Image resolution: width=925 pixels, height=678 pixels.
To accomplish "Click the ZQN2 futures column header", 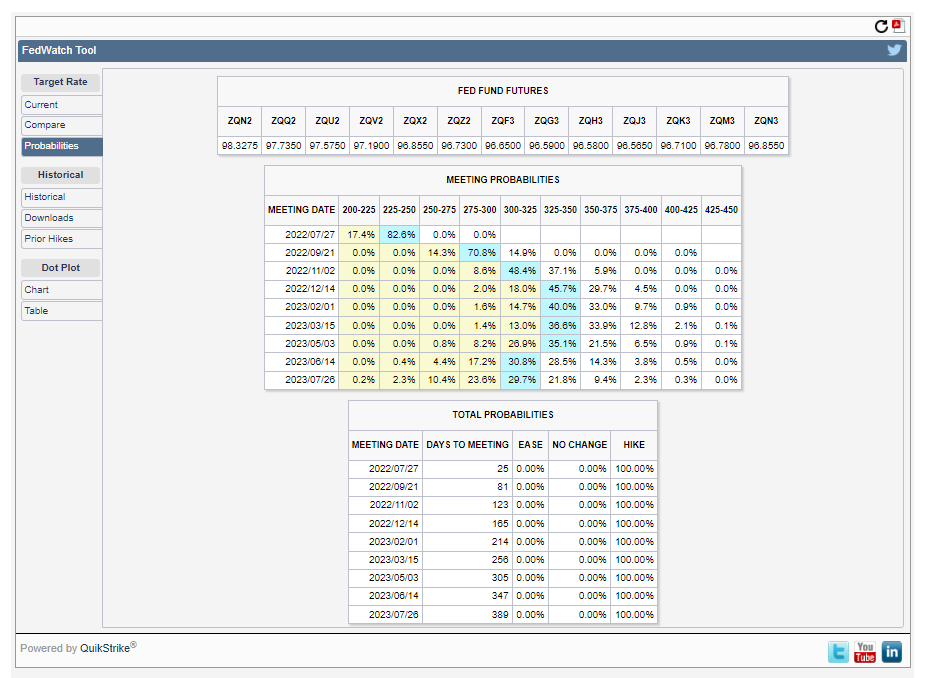I will [x=240, y=120].
